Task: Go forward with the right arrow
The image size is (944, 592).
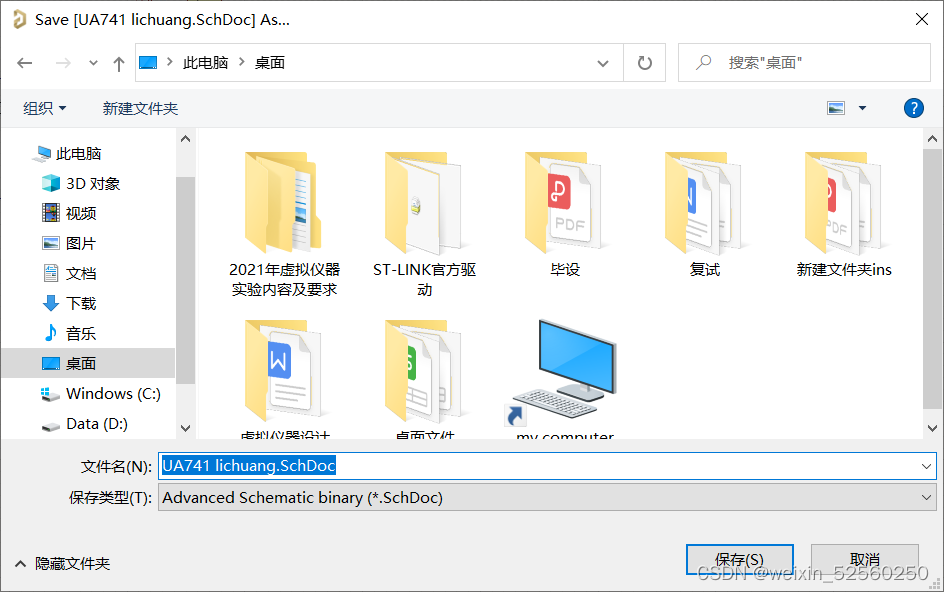Action: tap(63, 63)
